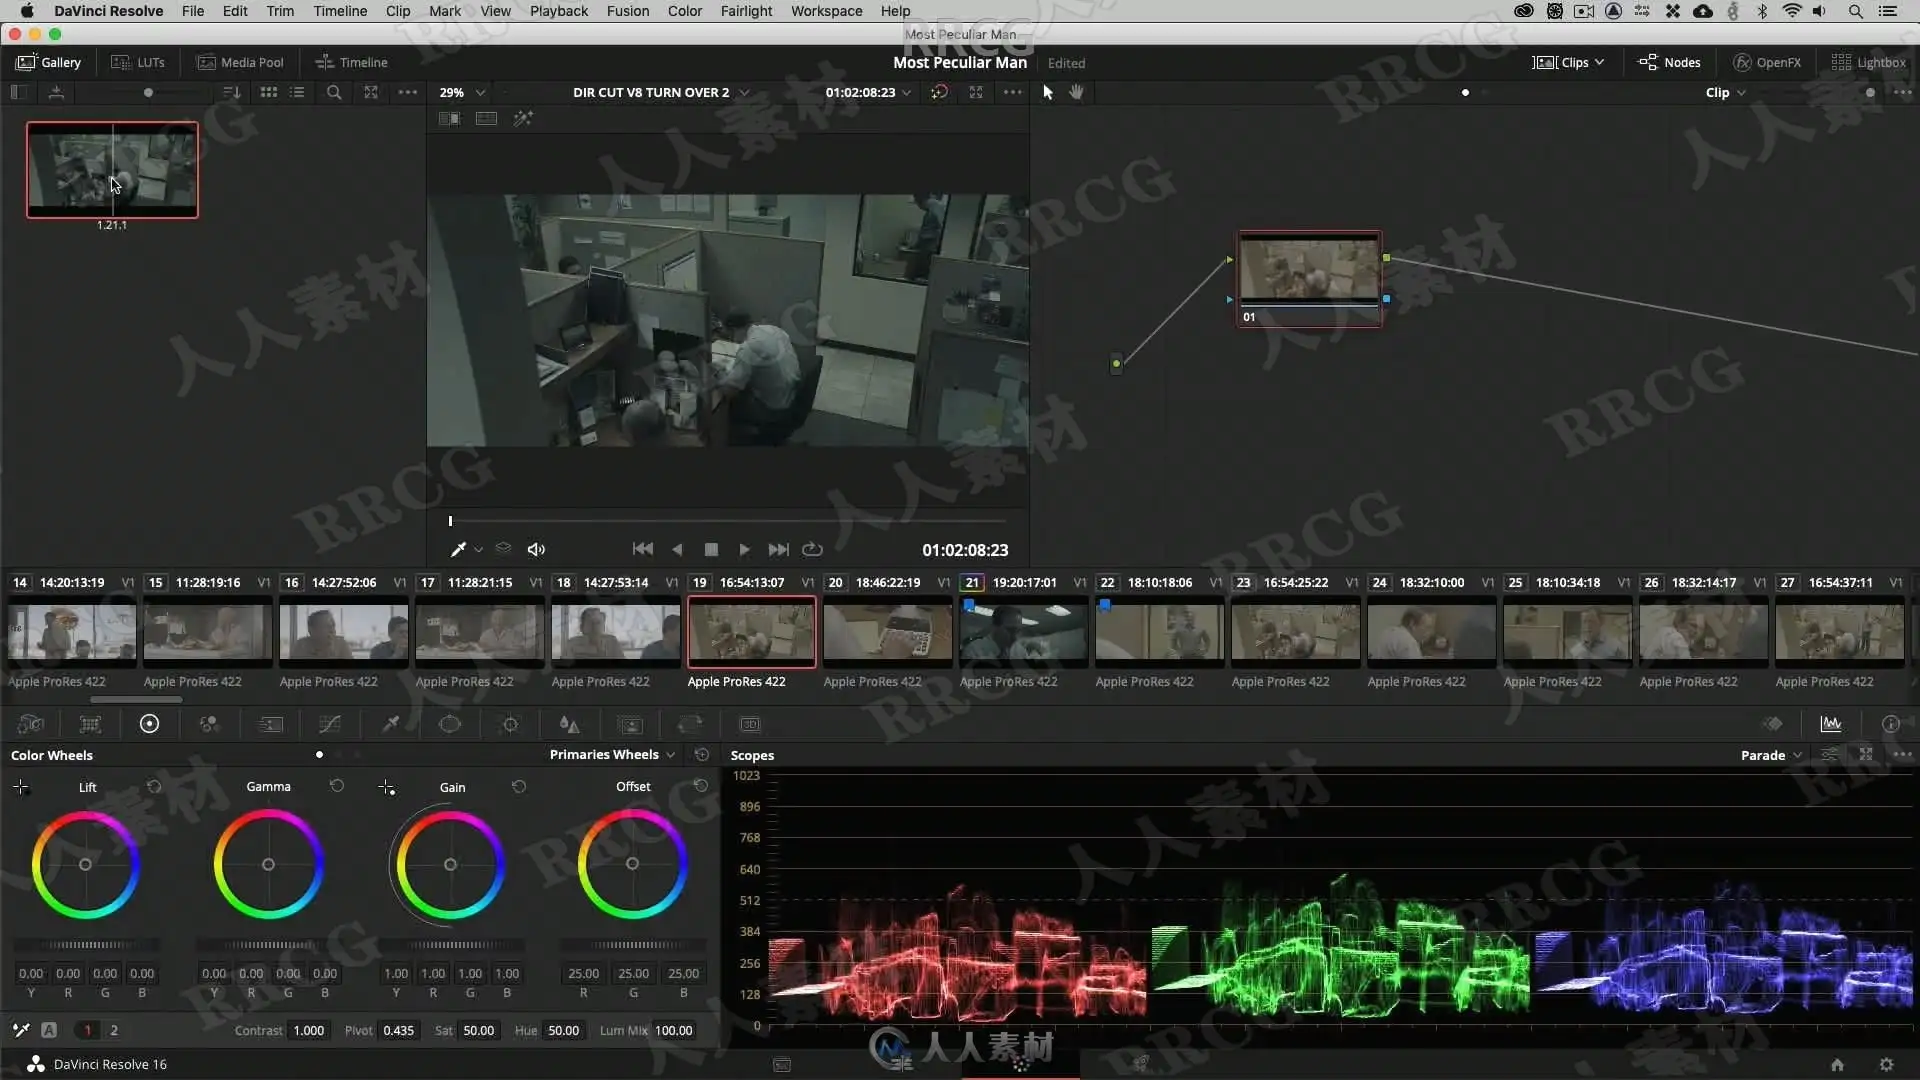Open the Sizing palette
The width and height of the screenshot is (1920, 1080).
pos(690,724)
